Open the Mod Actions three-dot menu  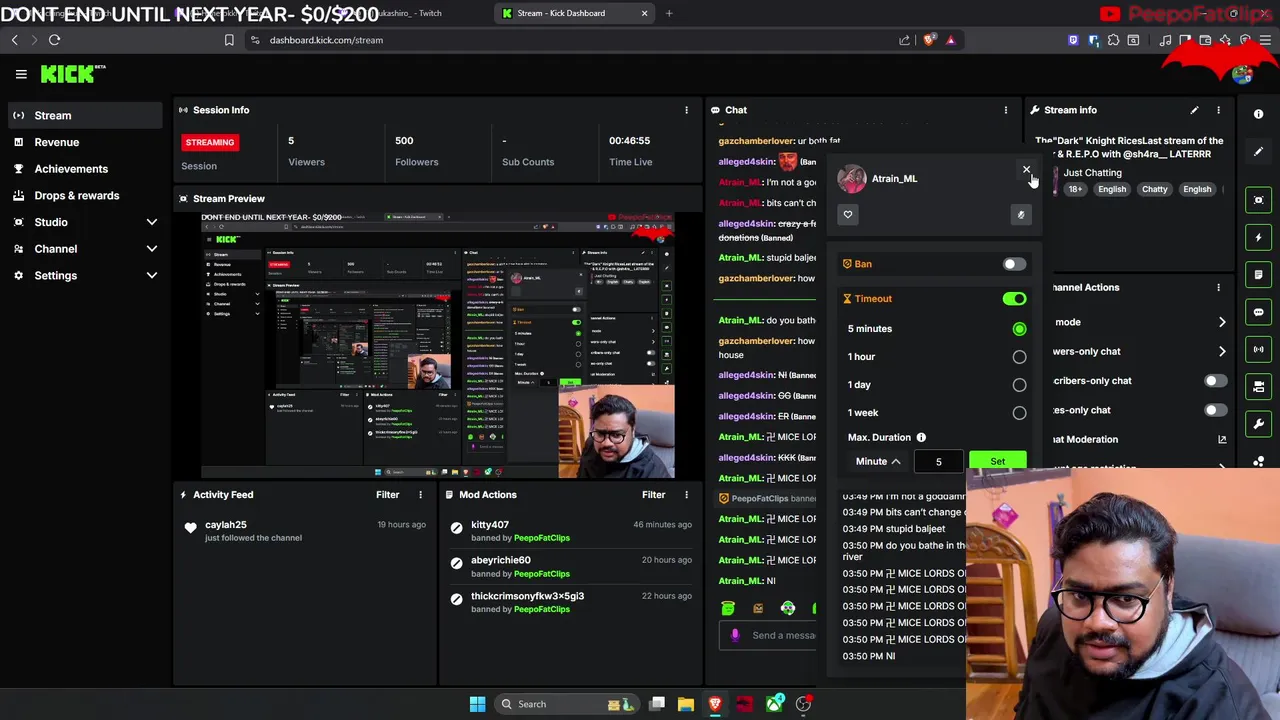pyautogui.click(x=686, y=494)
